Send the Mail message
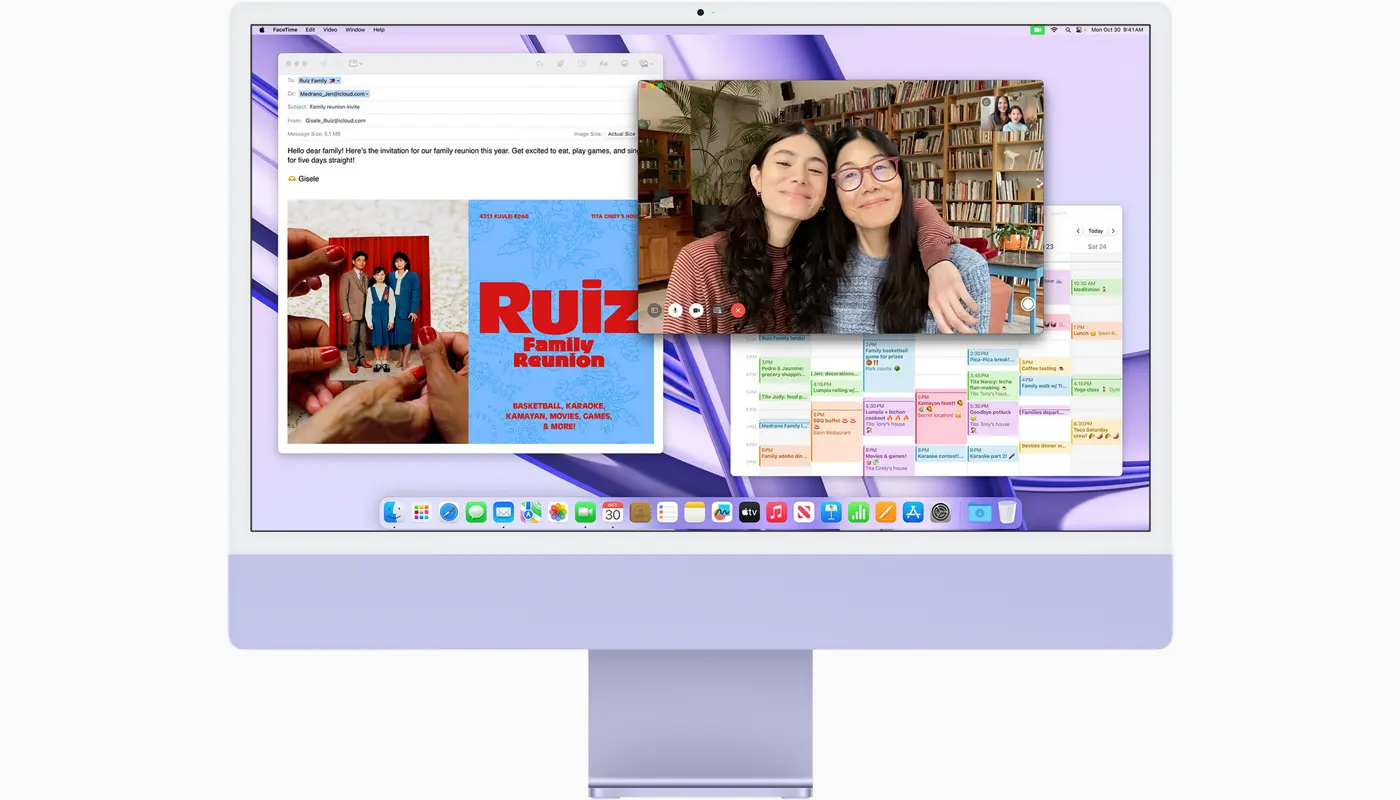 [324, 63]
